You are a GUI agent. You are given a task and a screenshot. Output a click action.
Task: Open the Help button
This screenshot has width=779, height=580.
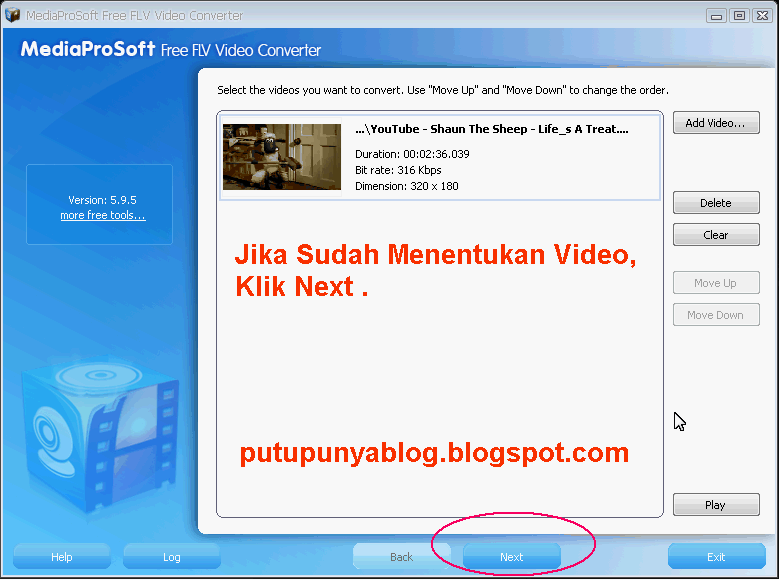tap(62, 557)
